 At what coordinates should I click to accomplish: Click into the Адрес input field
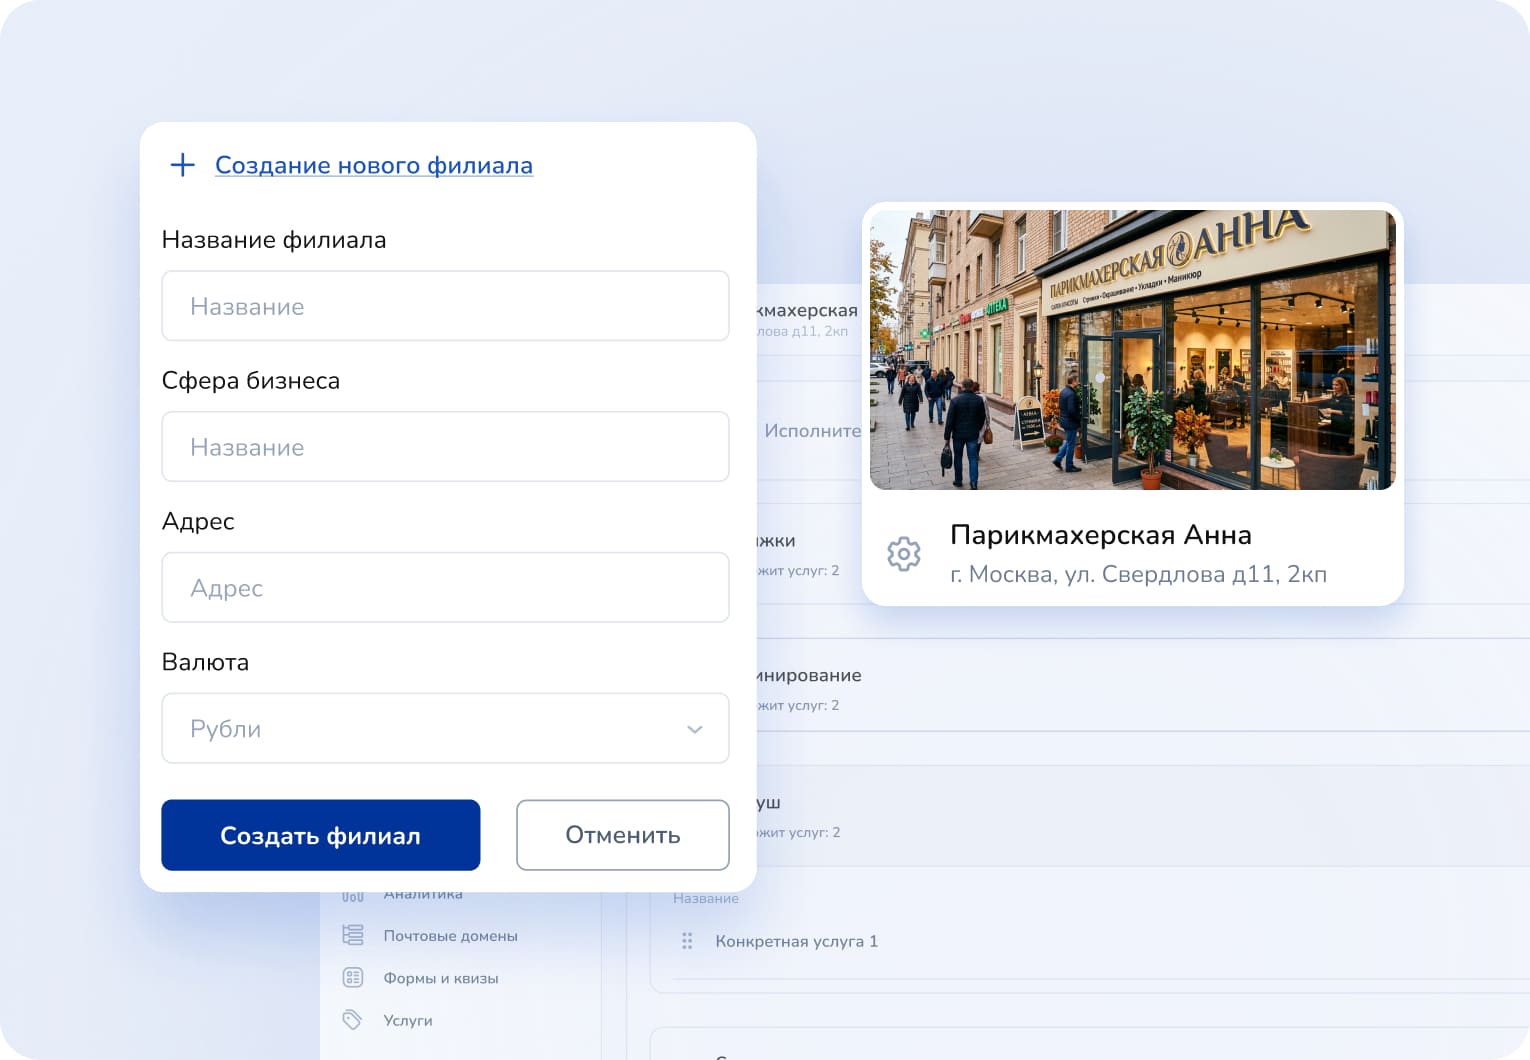point(445,588)
